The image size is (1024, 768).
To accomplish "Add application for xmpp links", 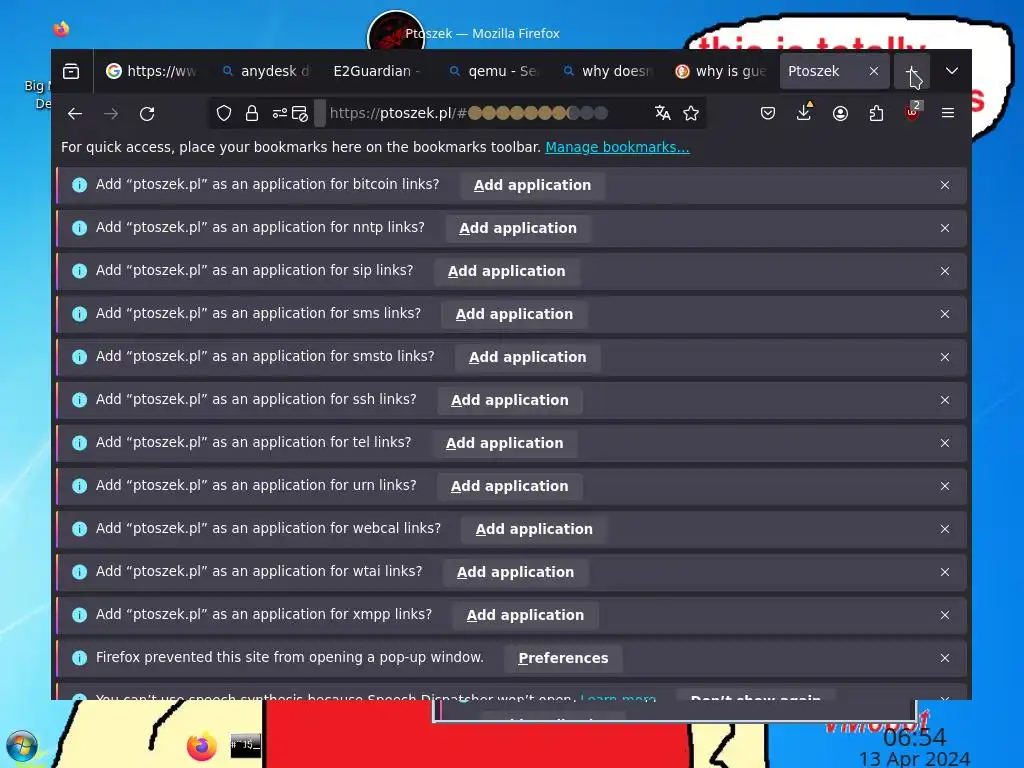I will (525, 615).
